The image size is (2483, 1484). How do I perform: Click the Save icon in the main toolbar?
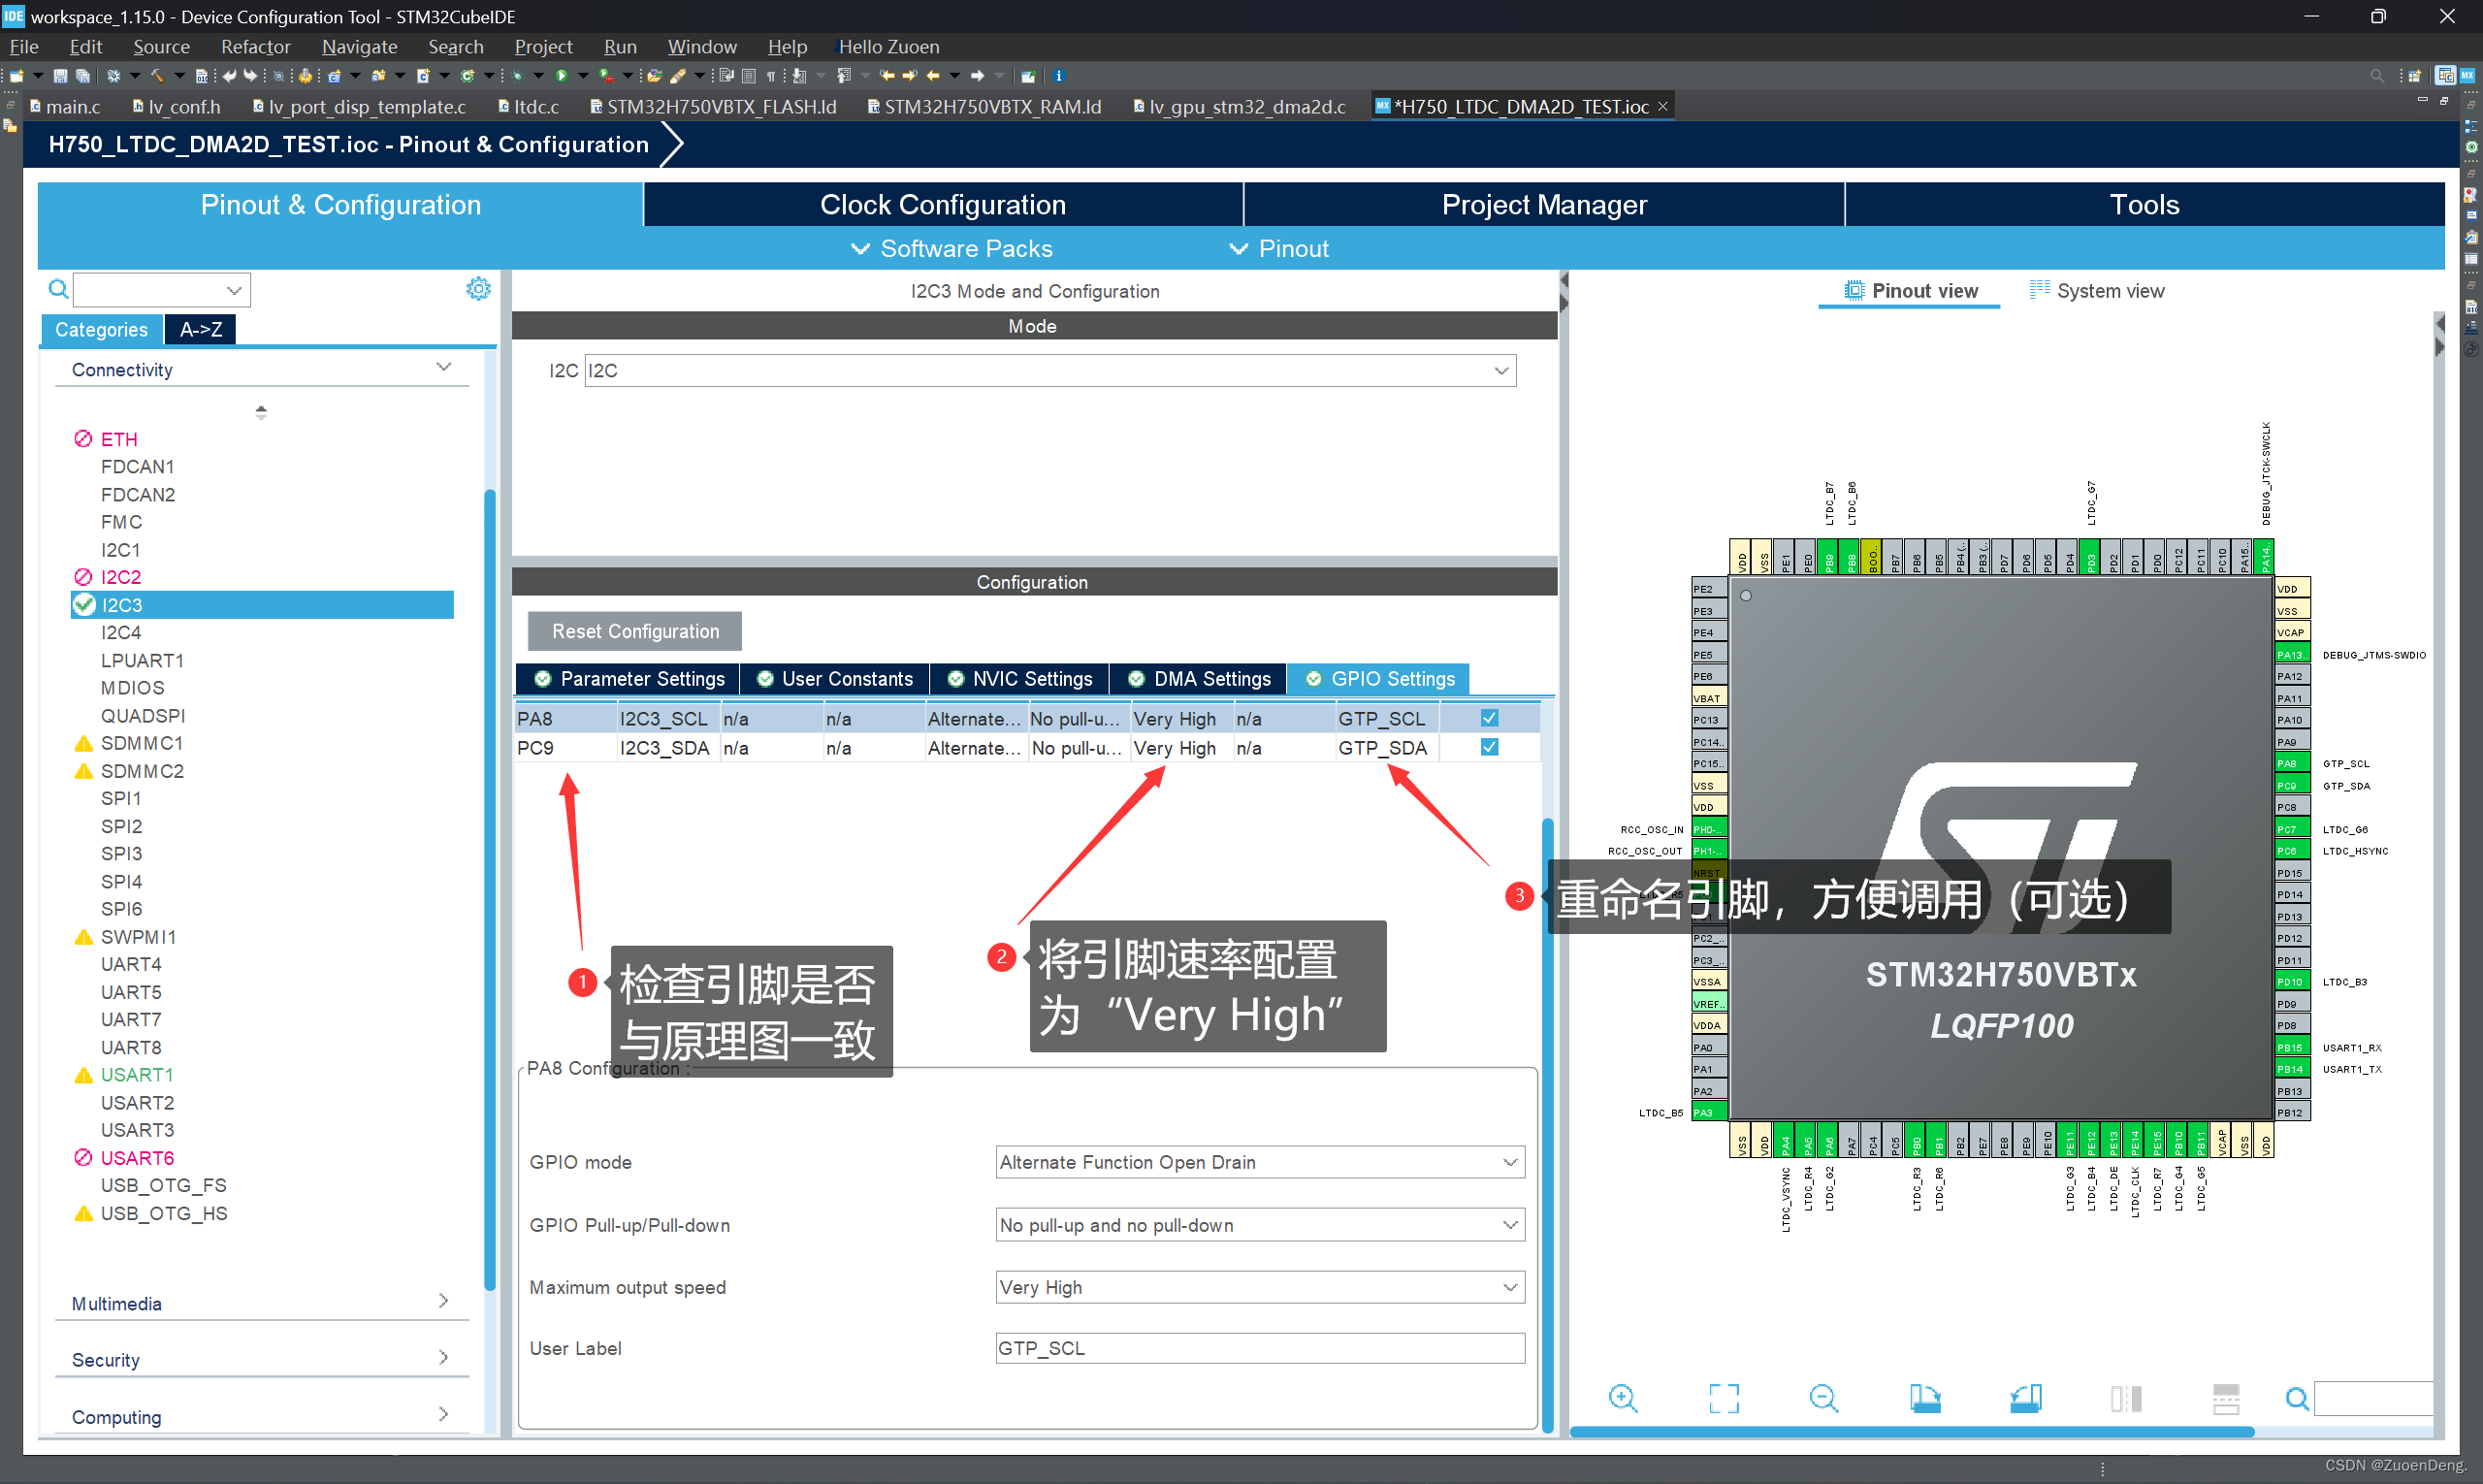60,76
